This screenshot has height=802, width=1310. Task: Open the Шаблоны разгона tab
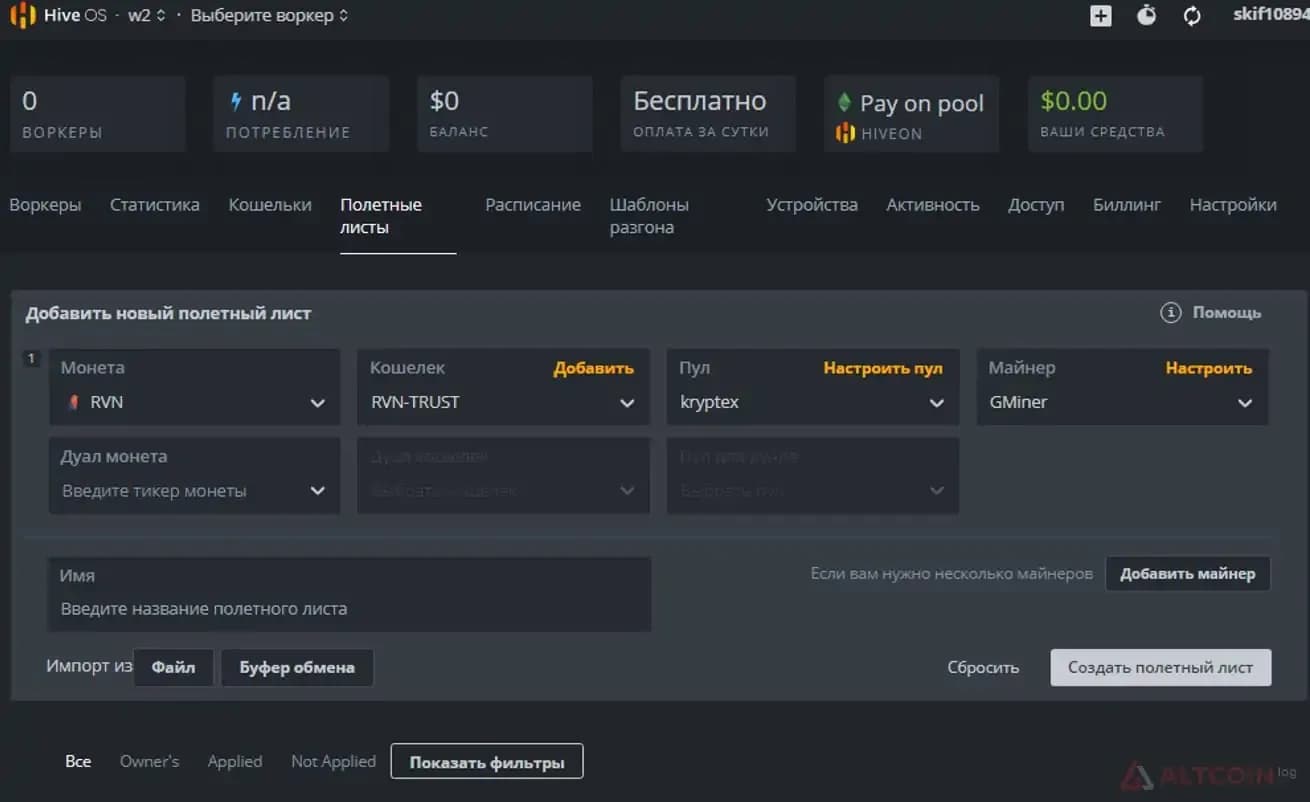(x=649, y=216)
